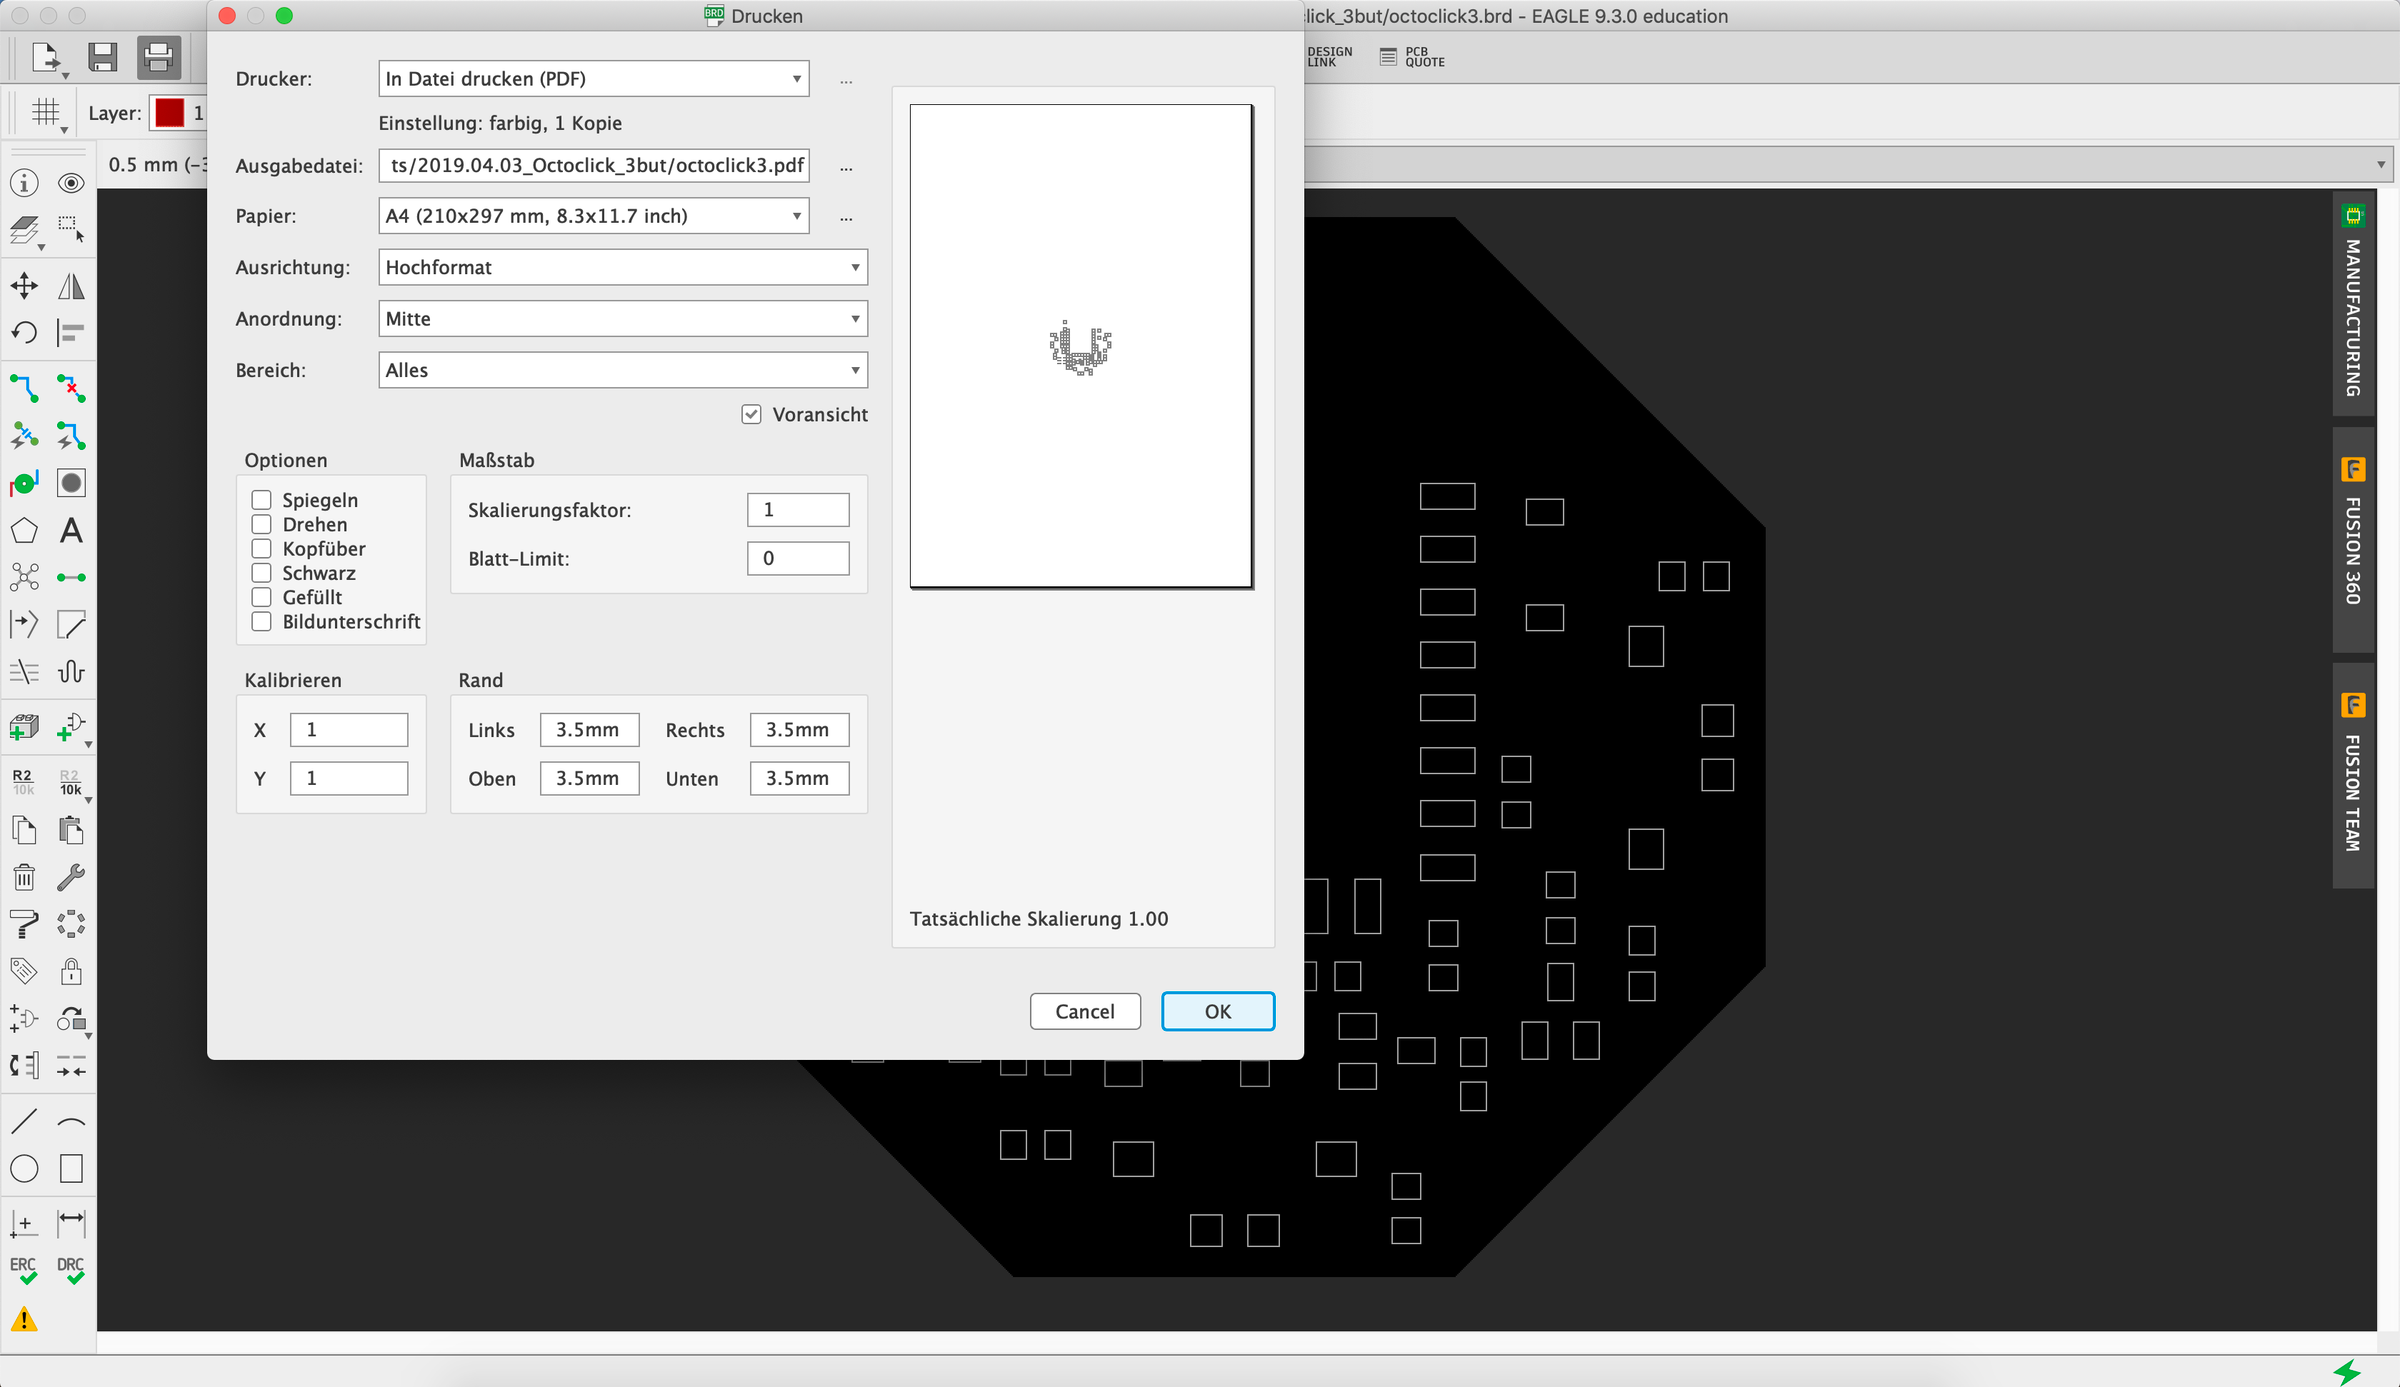Click the red layer color swatch
The image size is (2400, 1387).
170,113
